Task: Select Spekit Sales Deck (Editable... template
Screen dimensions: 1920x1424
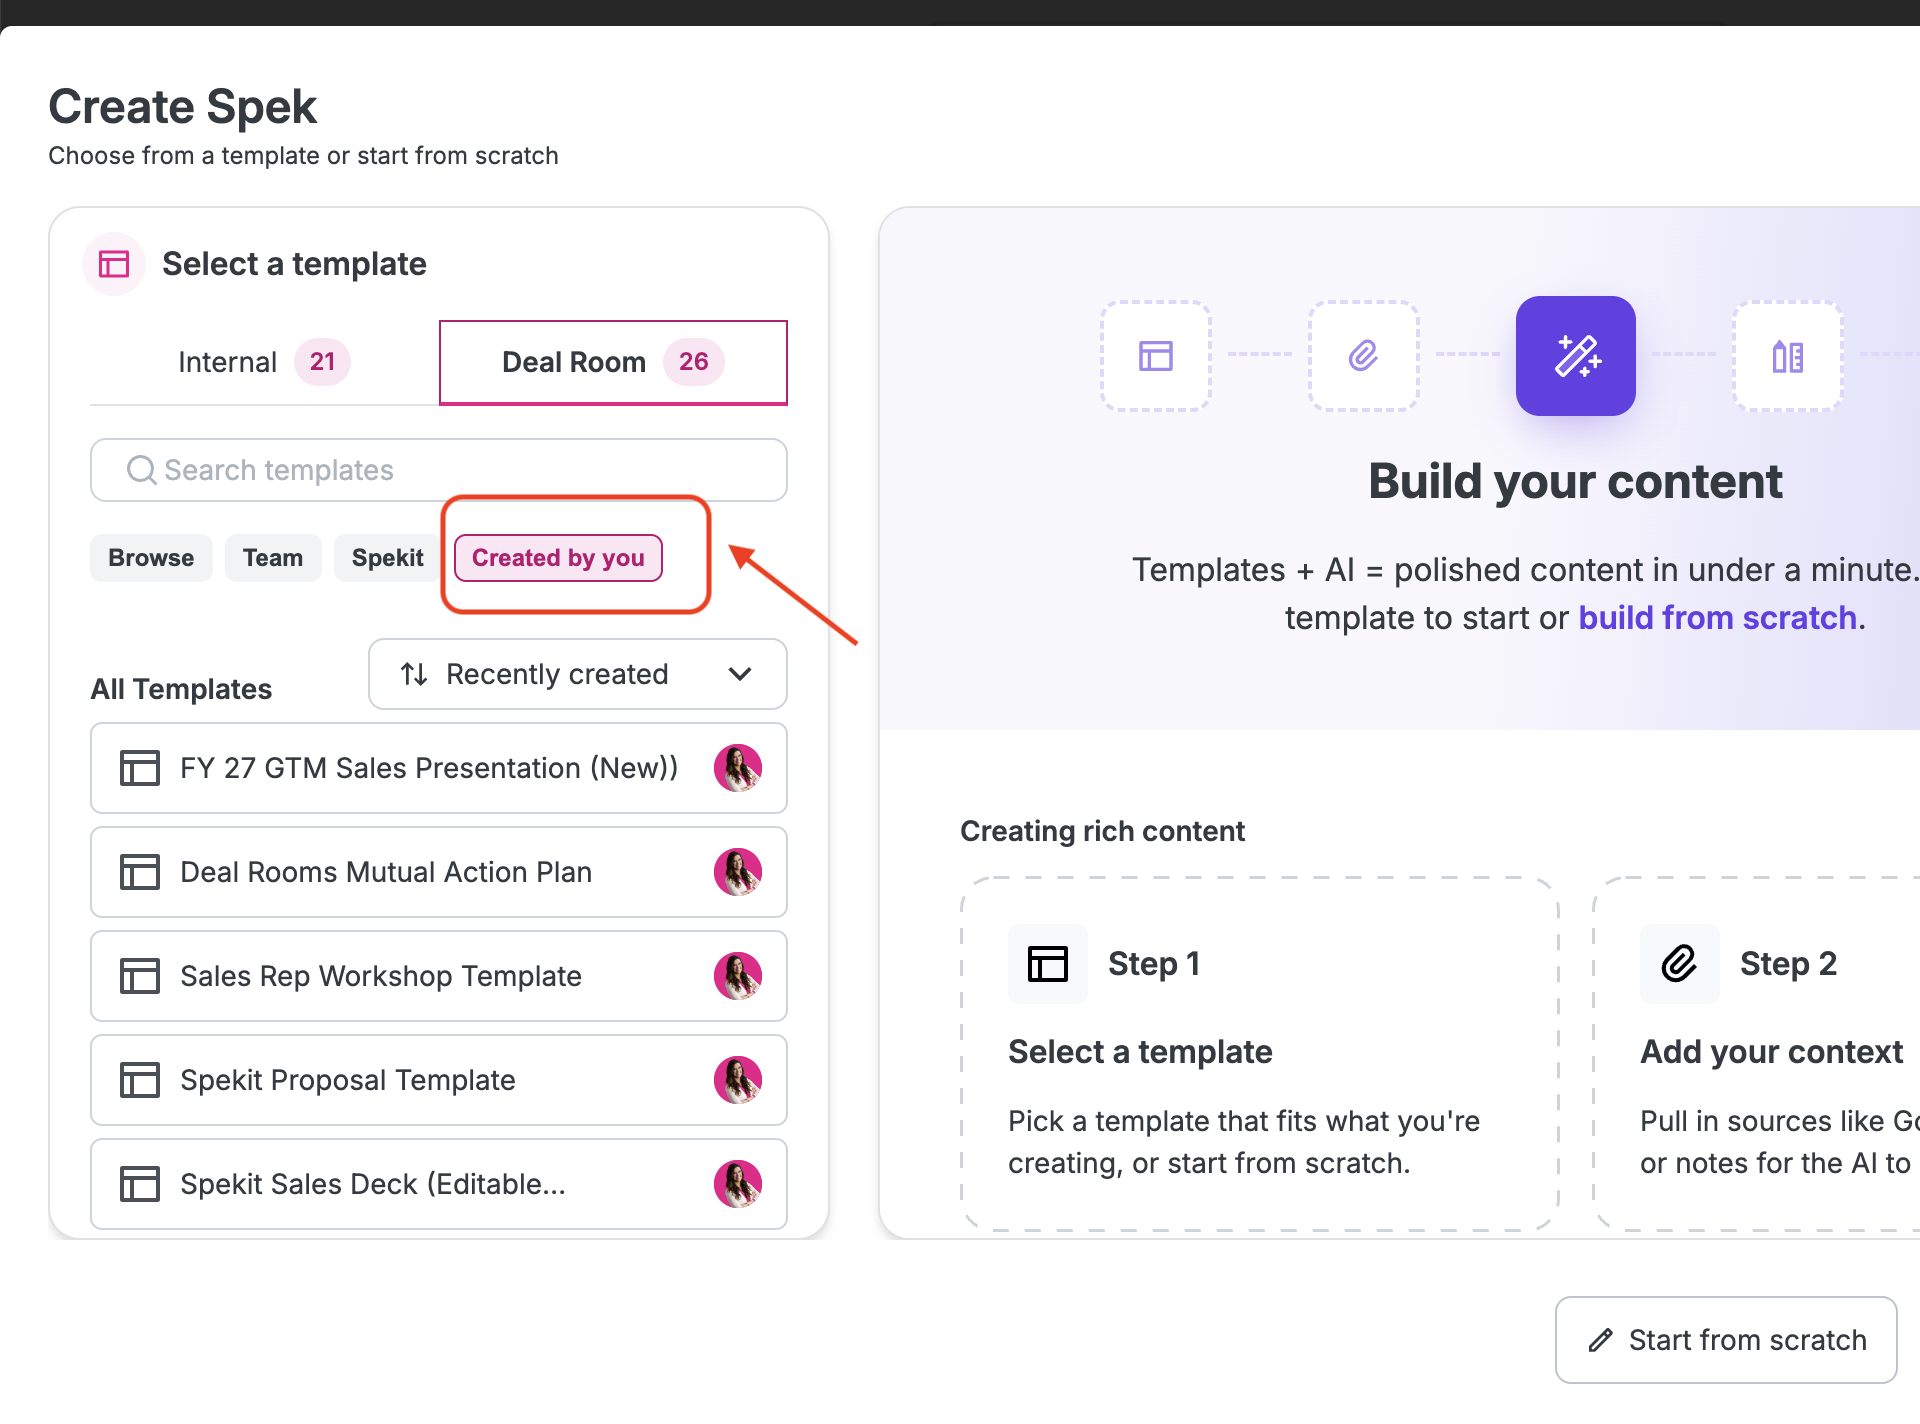Action: 438,1184
